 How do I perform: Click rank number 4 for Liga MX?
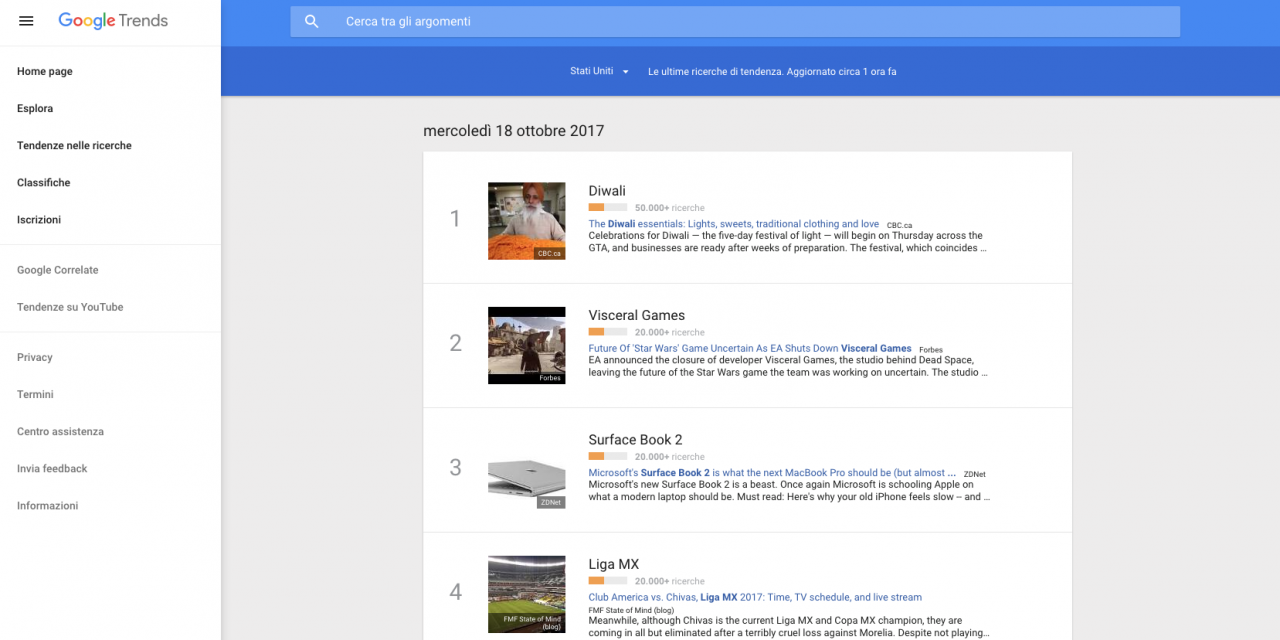point(455,592)
